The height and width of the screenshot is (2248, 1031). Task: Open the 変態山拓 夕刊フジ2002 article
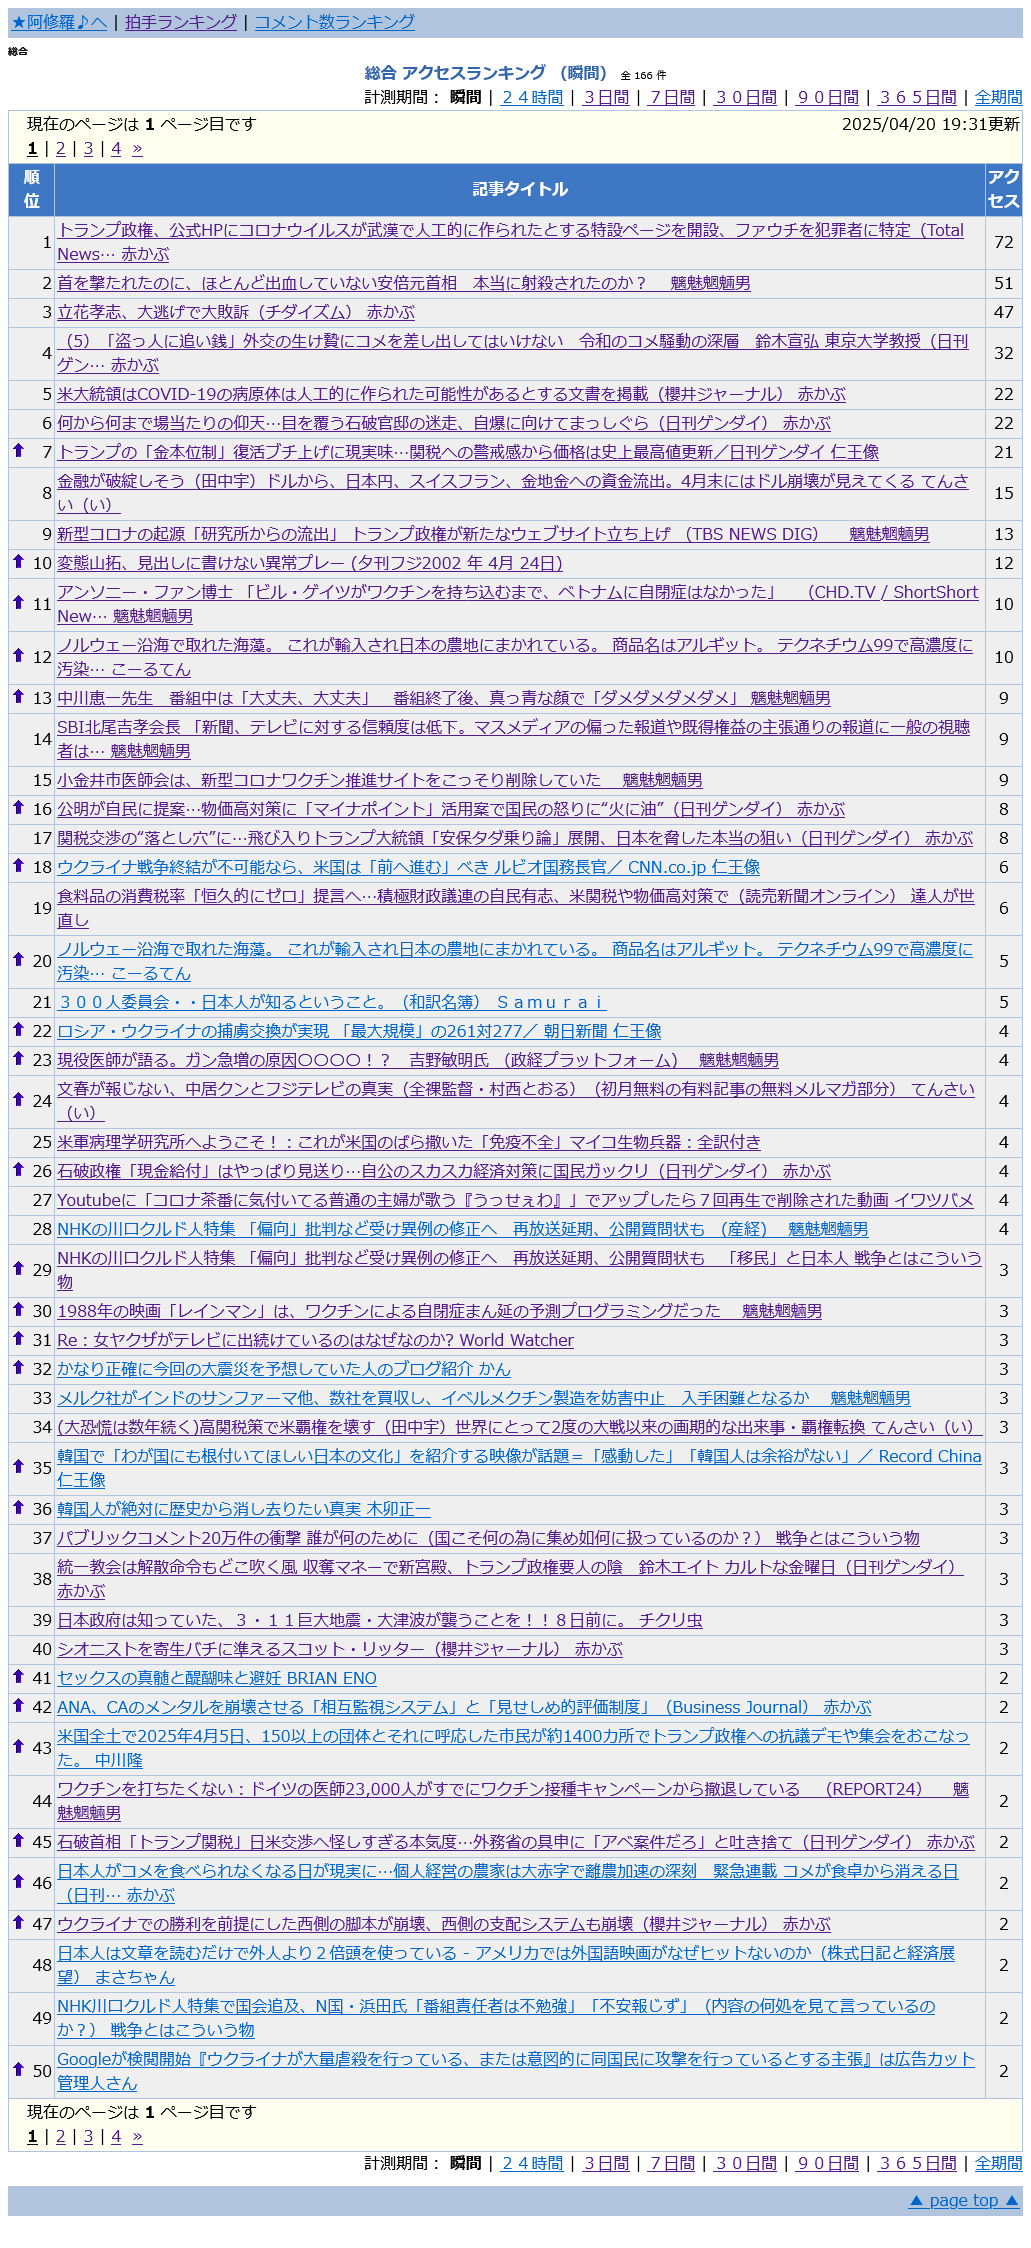tap(310, 563)
